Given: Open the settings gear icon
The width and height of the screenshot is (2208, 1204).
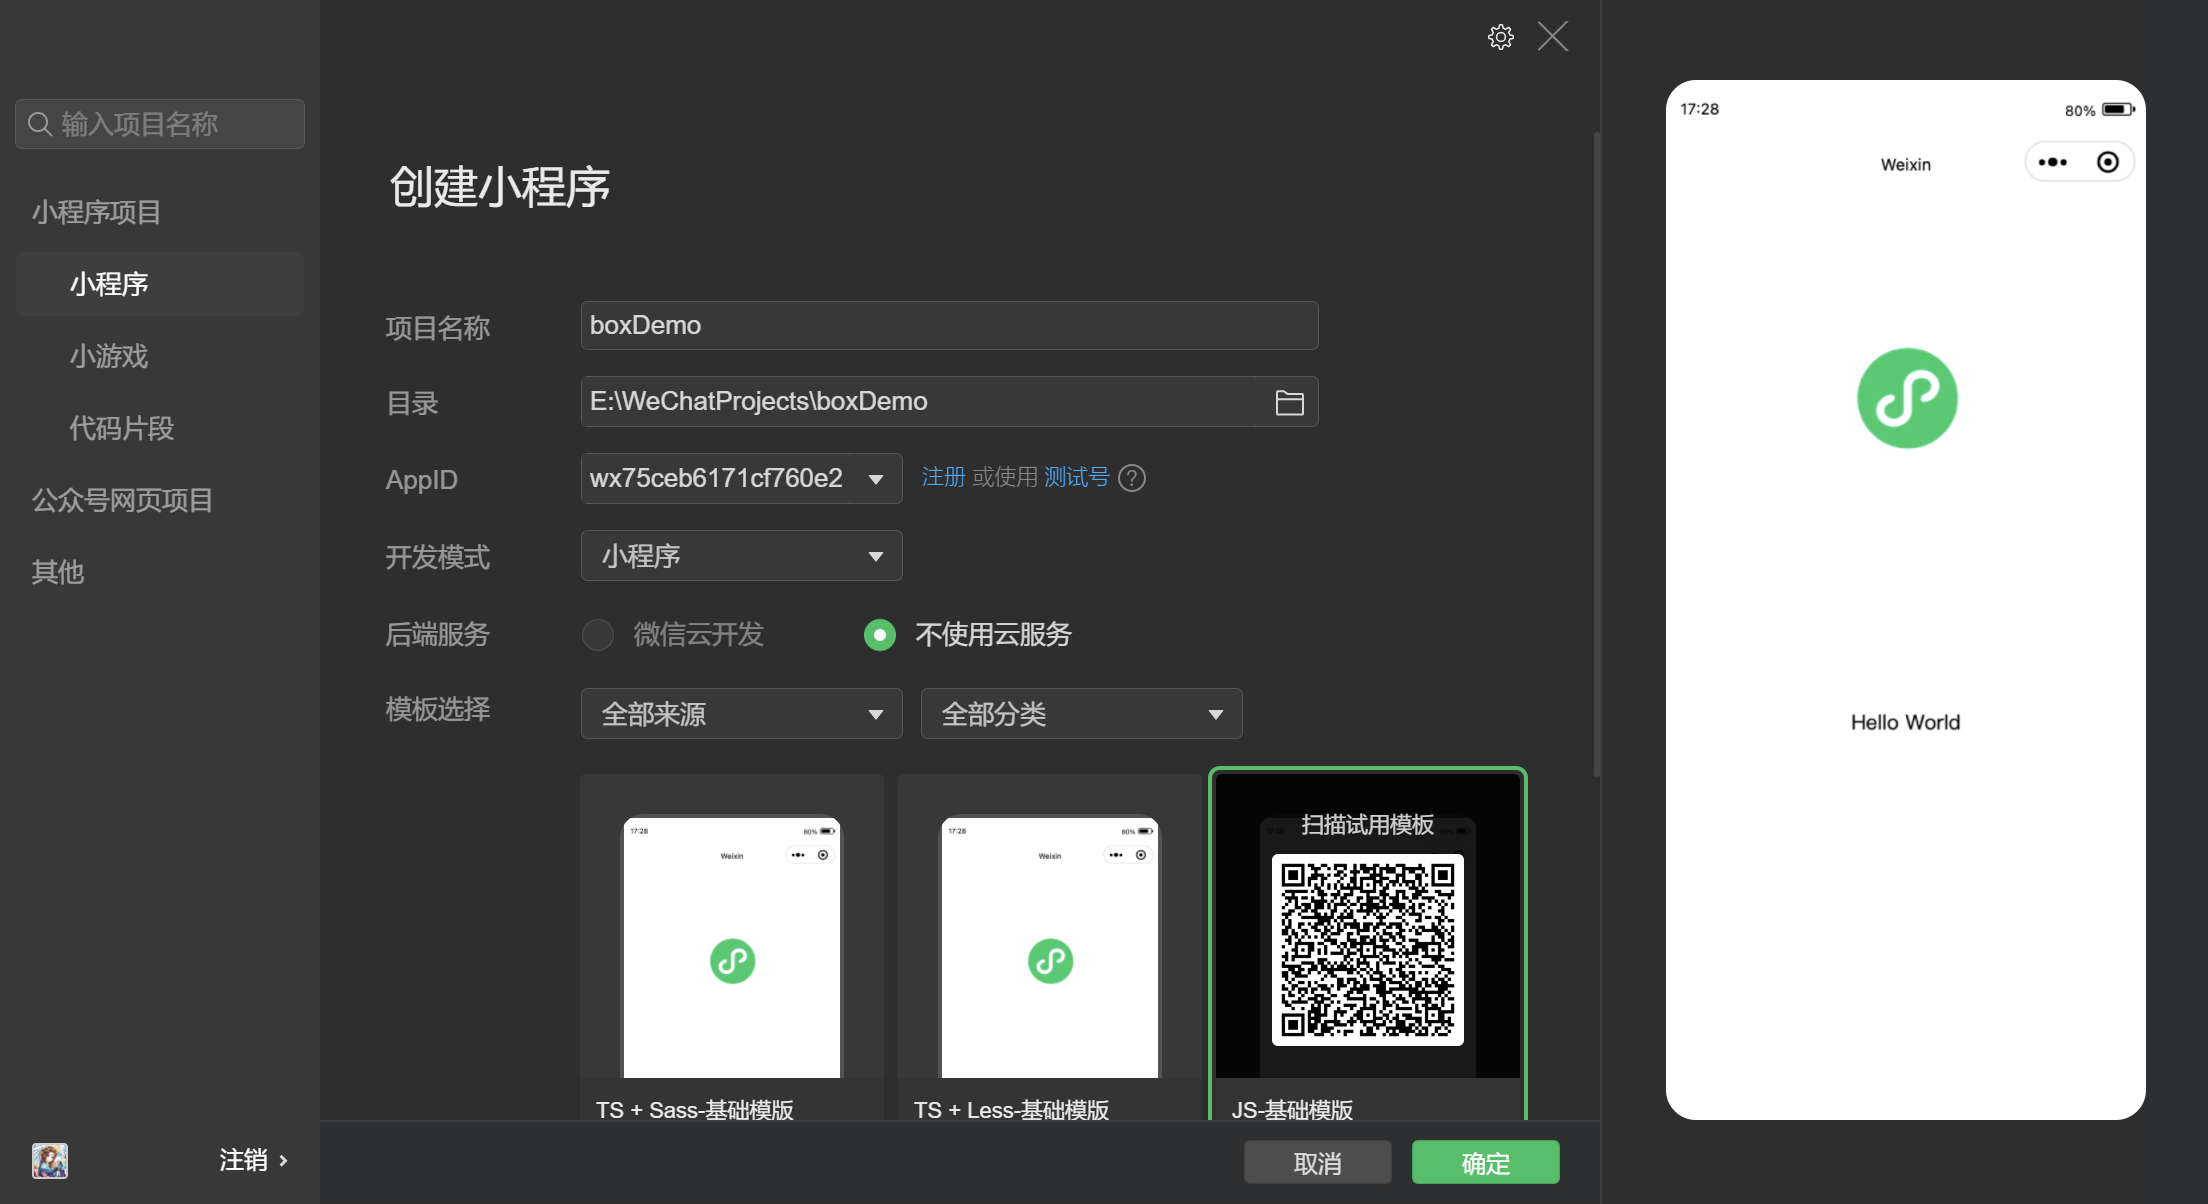Looking at the screenshot, I should (1500, 36).
